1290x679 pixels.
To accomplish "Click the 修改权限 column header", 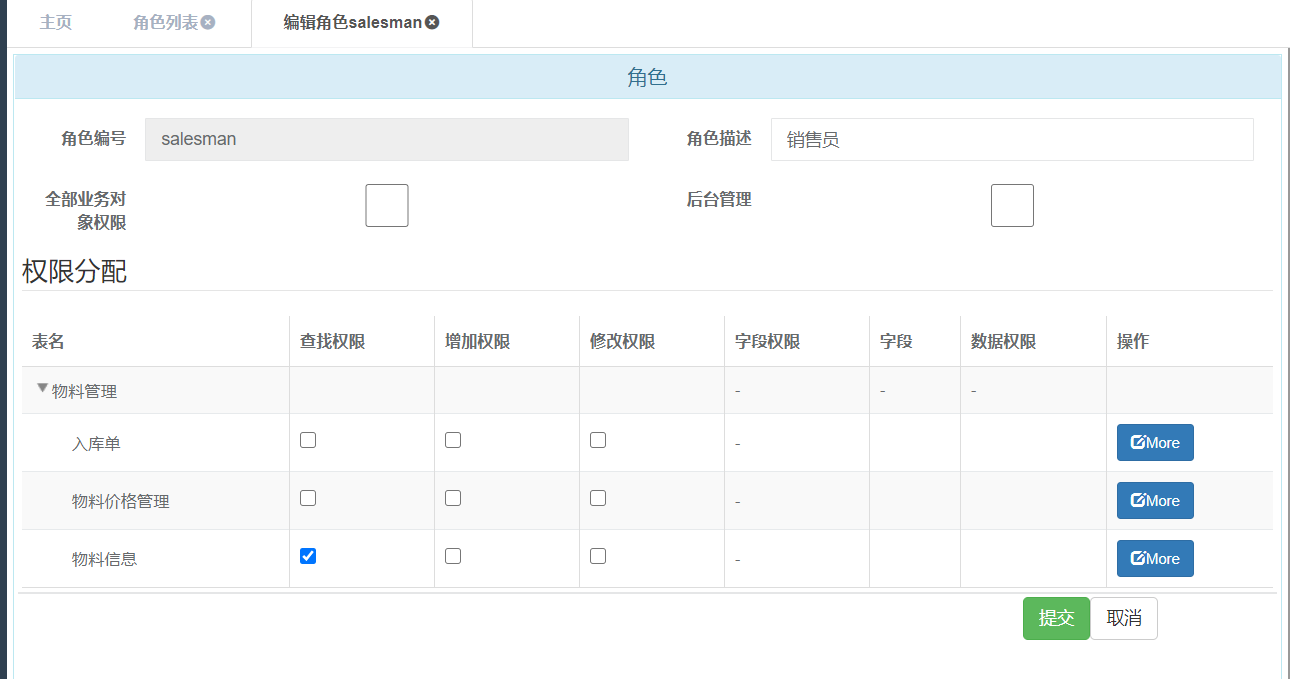I will coord(623,342).
